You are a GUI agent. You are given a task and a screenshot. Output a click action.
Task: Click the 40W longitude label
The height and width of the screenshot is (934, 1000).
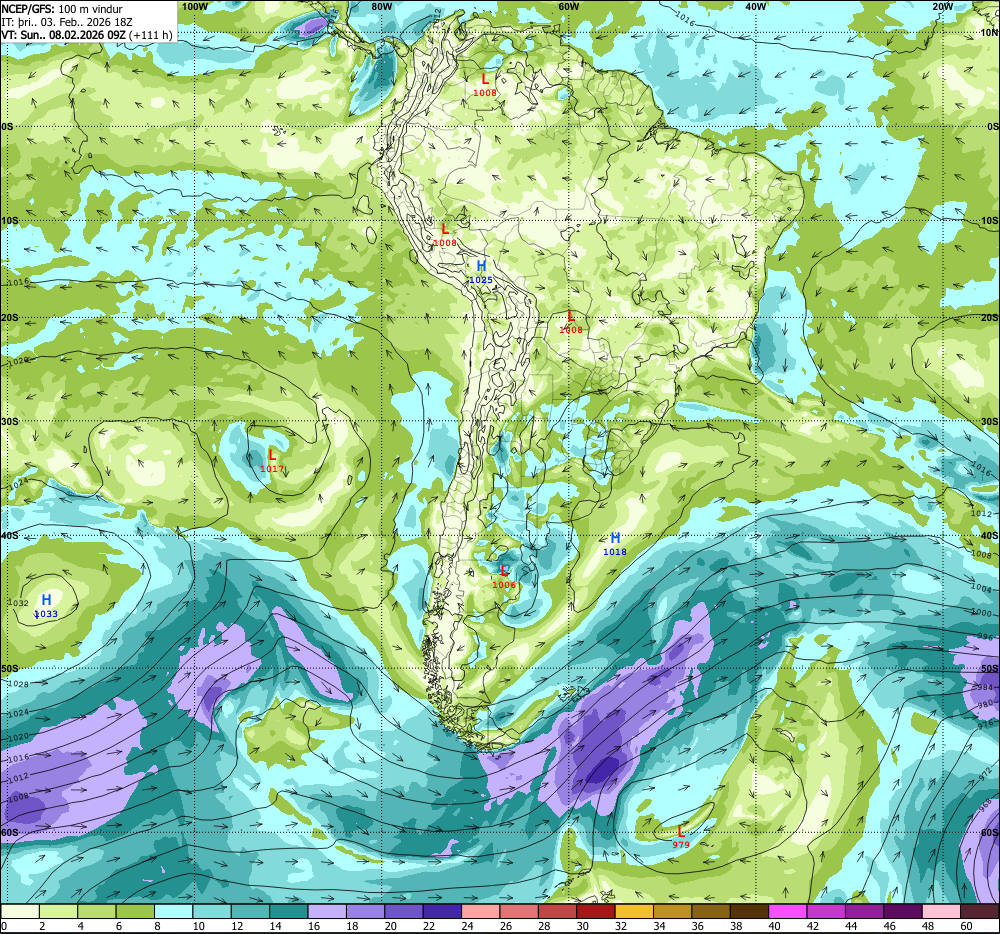tap(755, 6)
